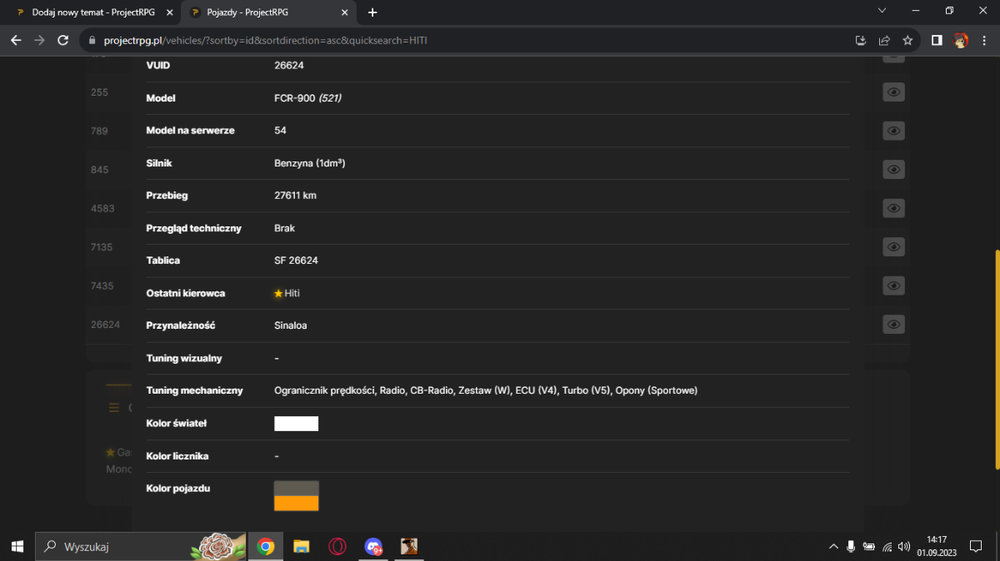Open the Windows Start menu
Screen dimensions: 1000x561
[x=17, y=546]
